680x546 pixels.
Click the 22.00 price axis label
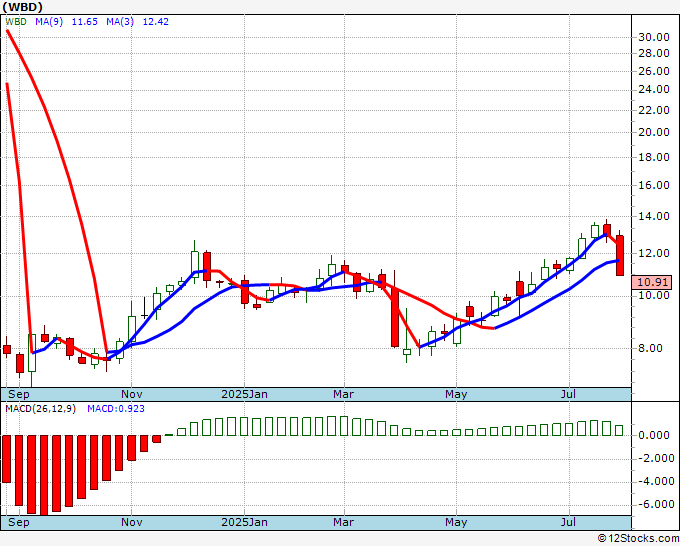pyautogui.click(x=654, y=110)
